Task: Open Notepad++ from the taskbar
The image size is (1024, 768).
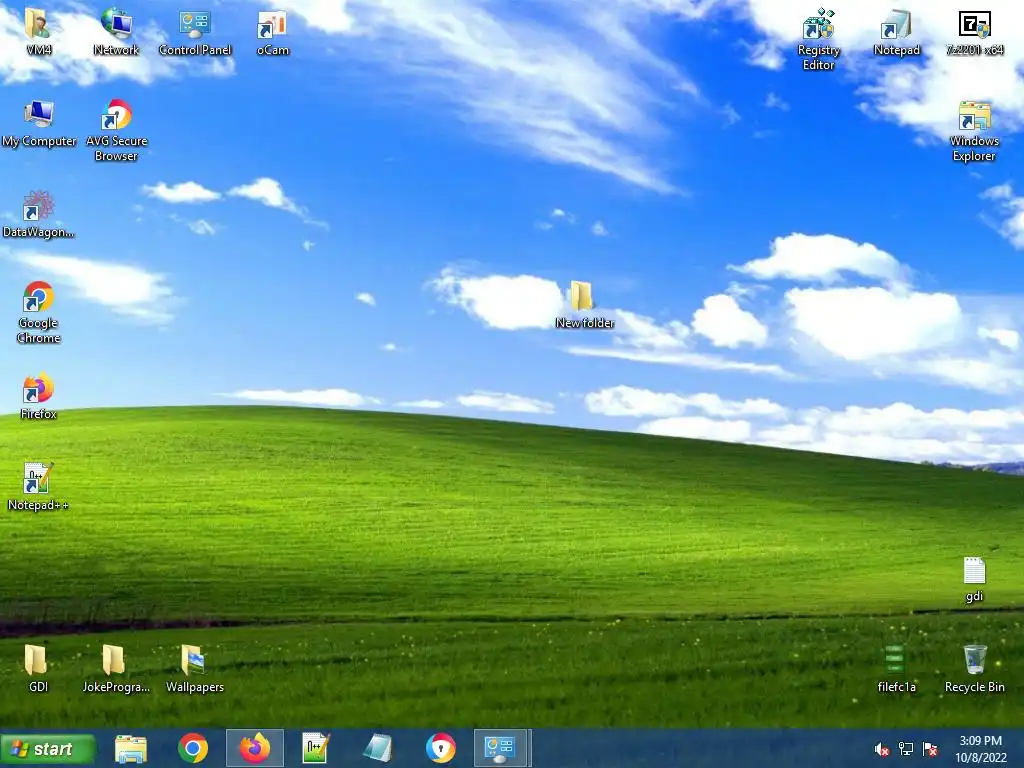Action: (316, 748)
